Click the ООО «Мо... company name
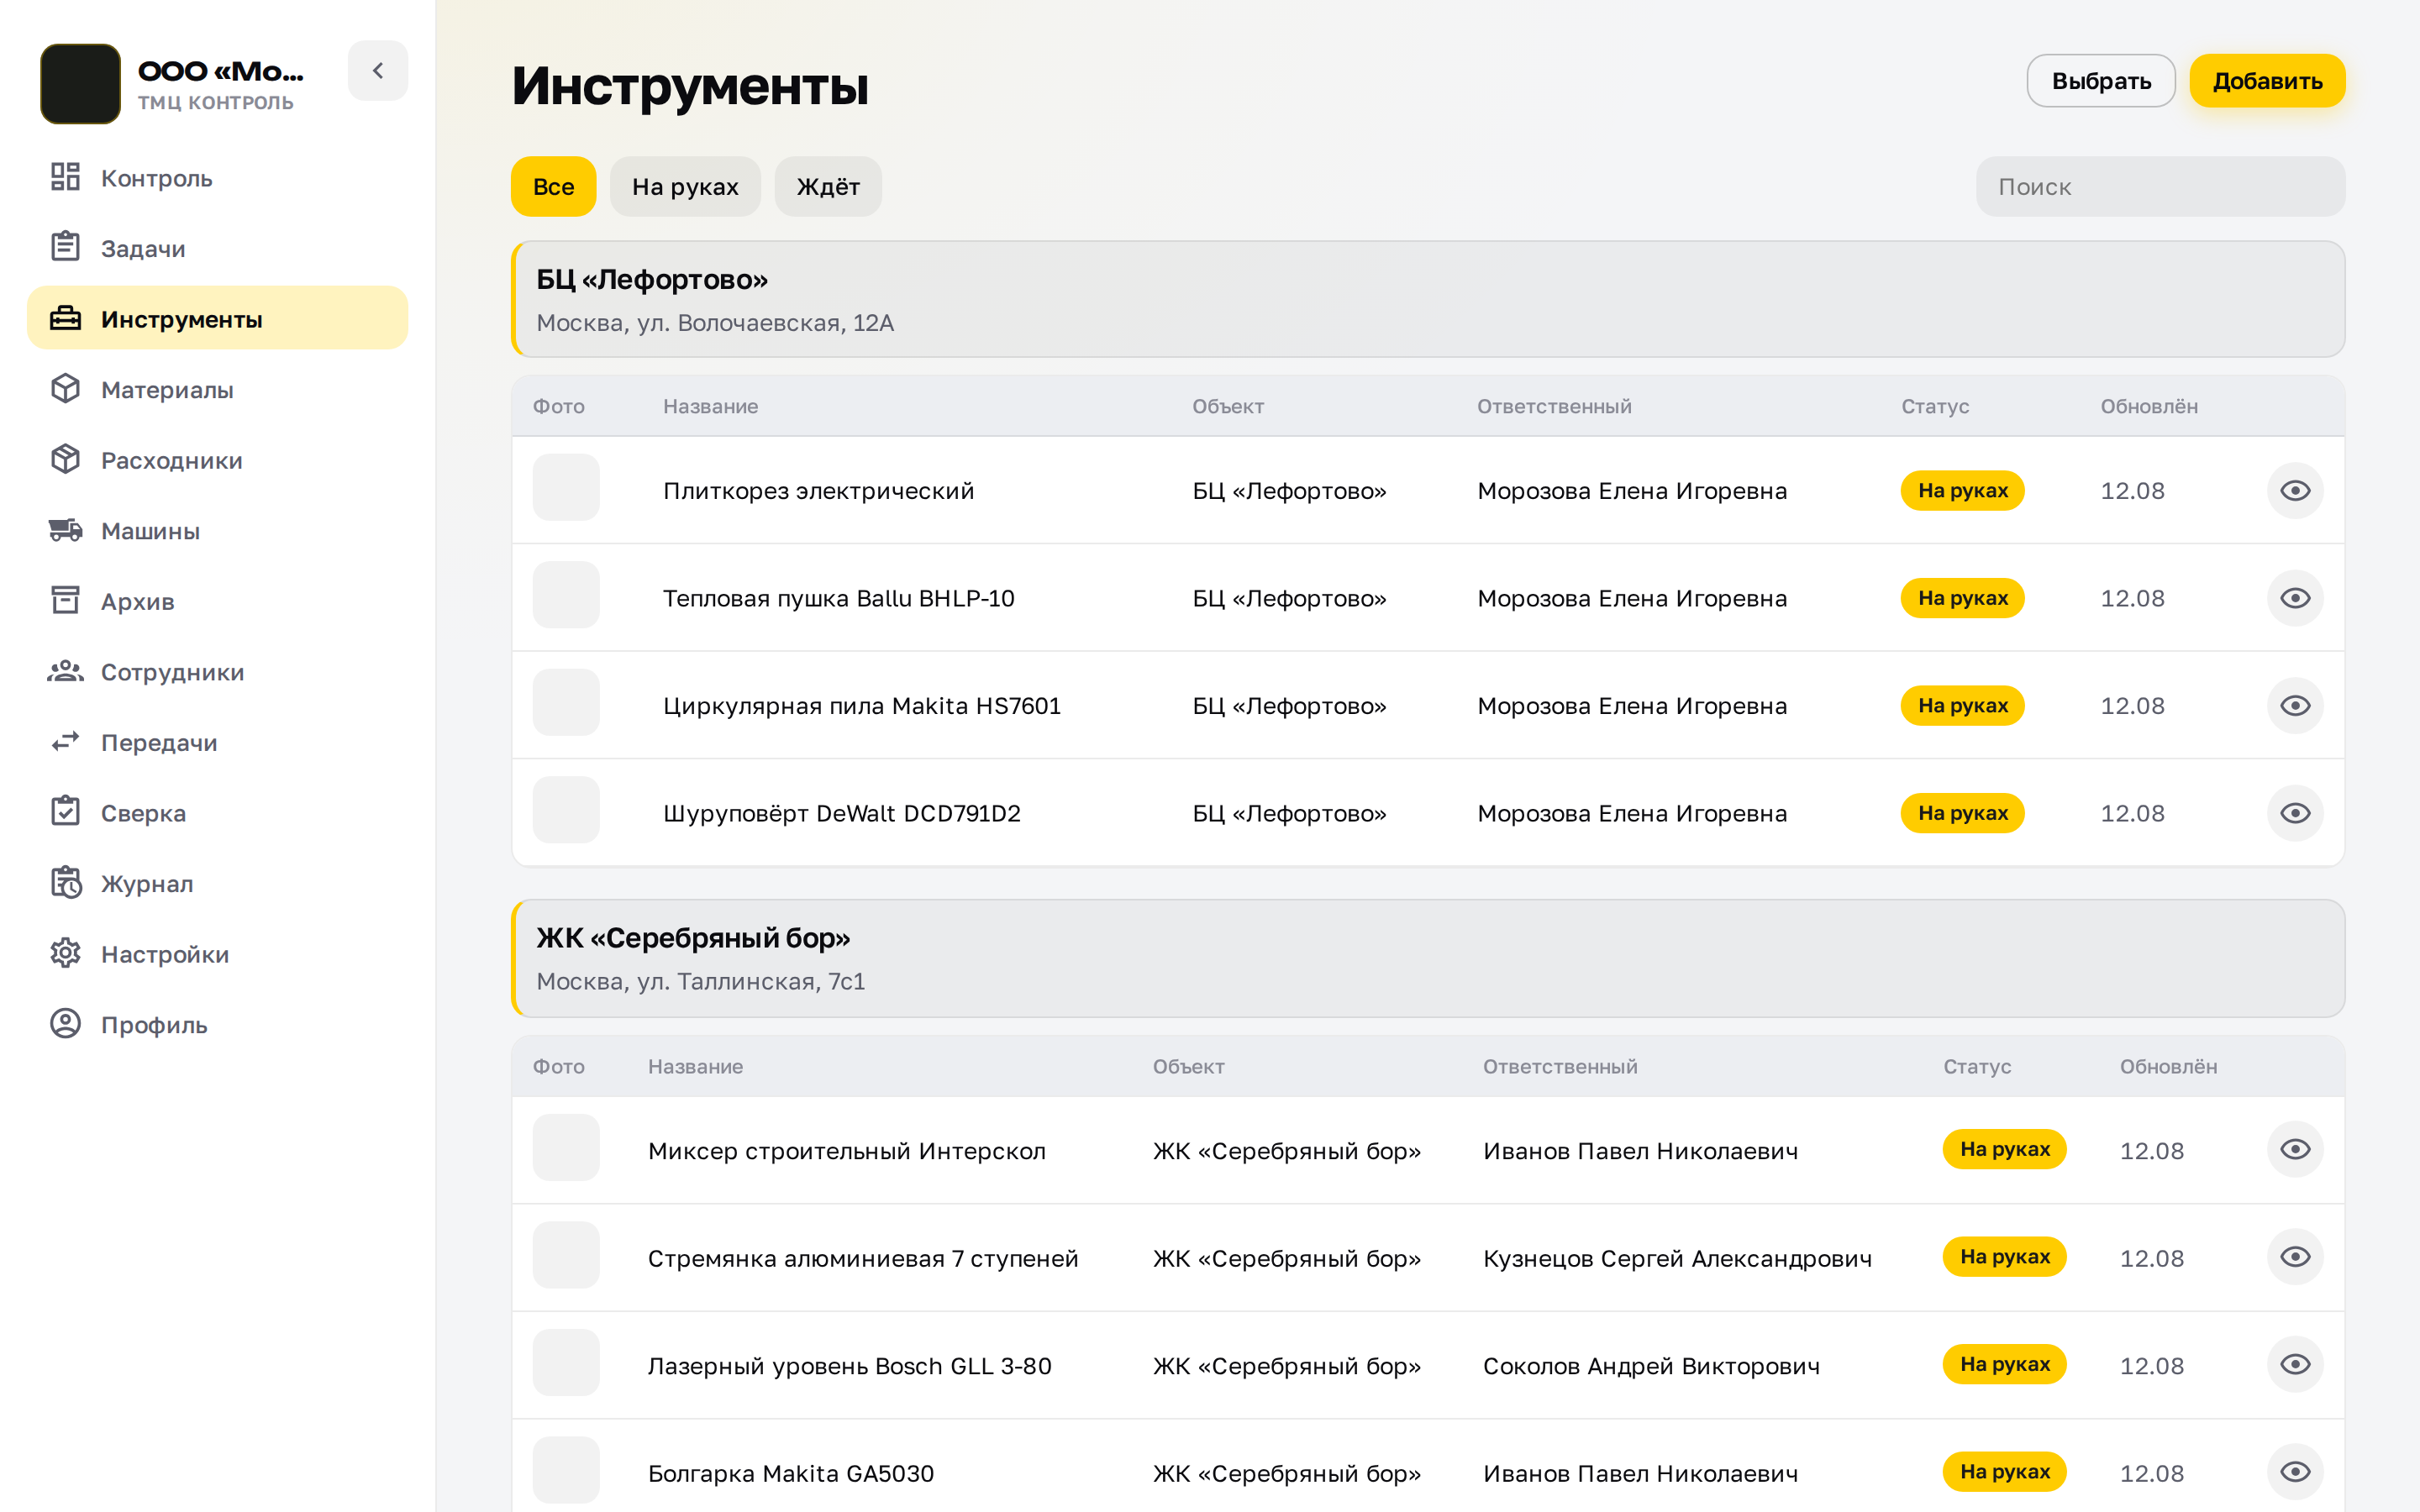 click(x=220, y=71)
